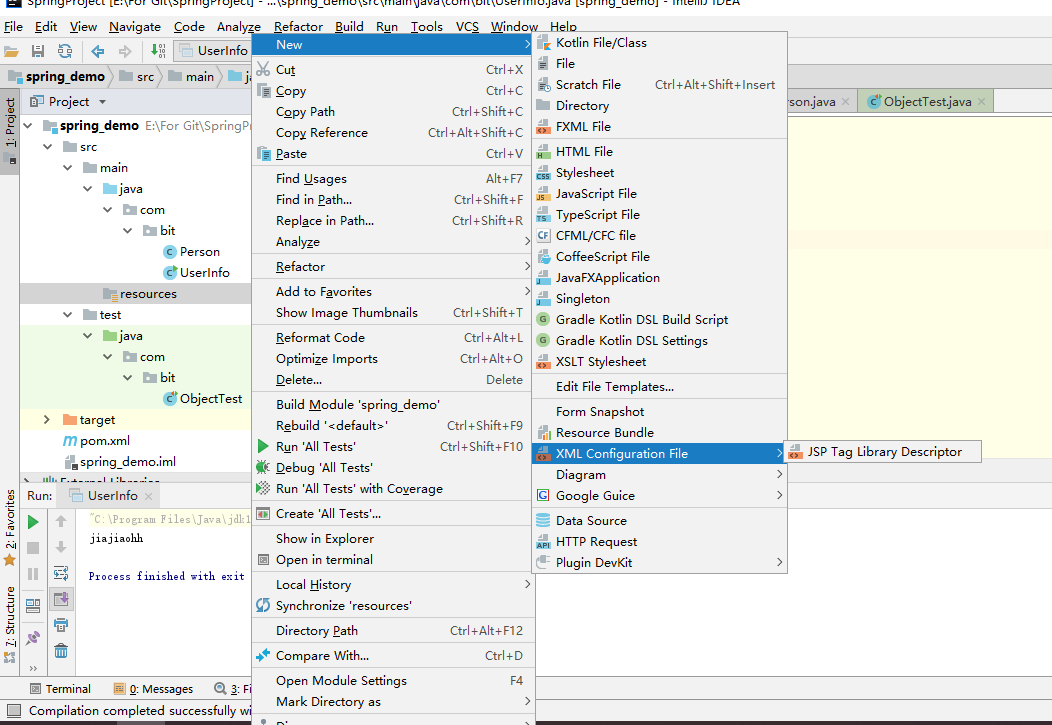Click the down arrow in Run panel
Viewport: 1052px width, 725px height.
[61, 547]
